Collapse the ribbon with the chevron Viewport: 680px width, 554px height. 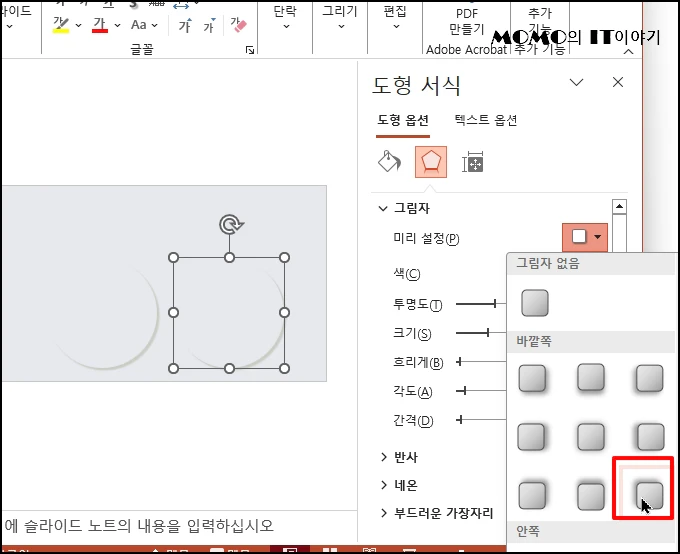(x=628, y=52)
